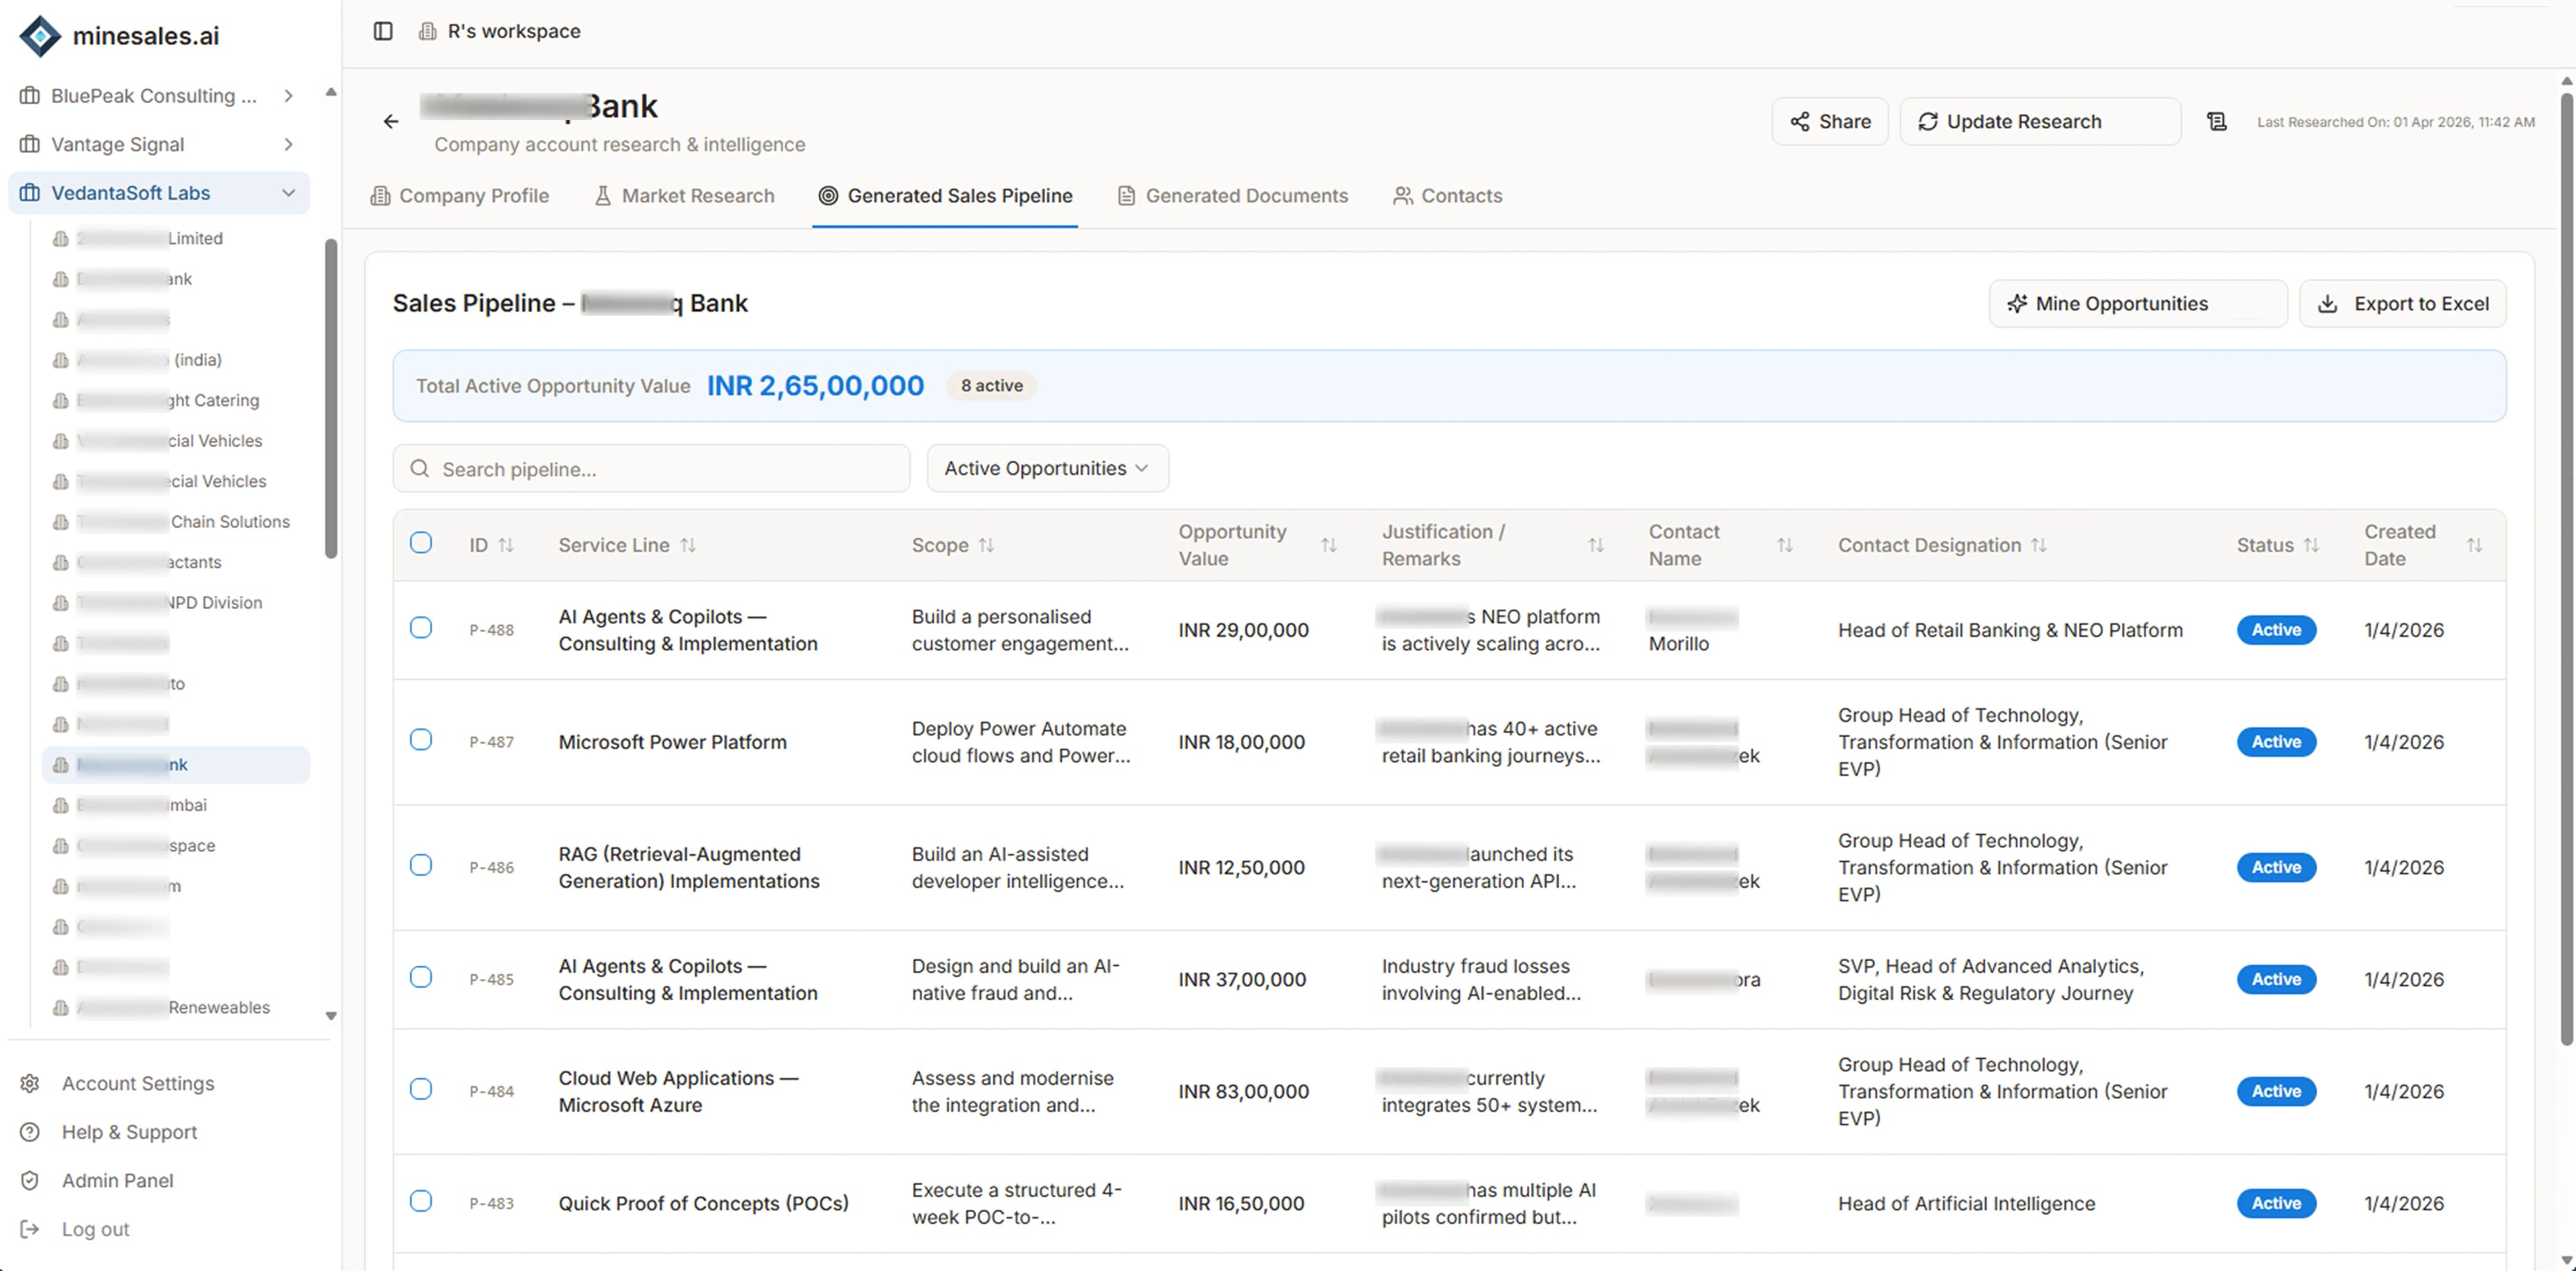Click sidebar list scroll-down arrow

[331, 1016]
